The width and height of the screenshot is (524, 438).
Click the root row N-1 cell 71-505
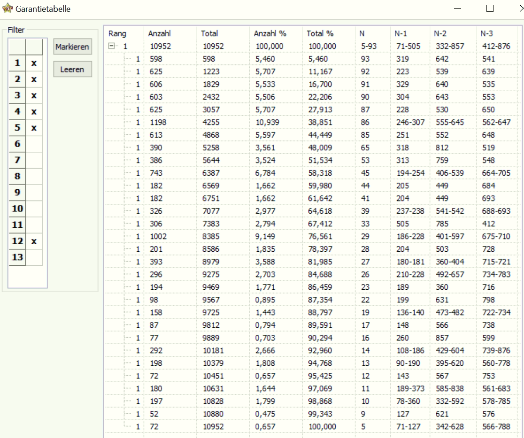(x=408, y=46)
